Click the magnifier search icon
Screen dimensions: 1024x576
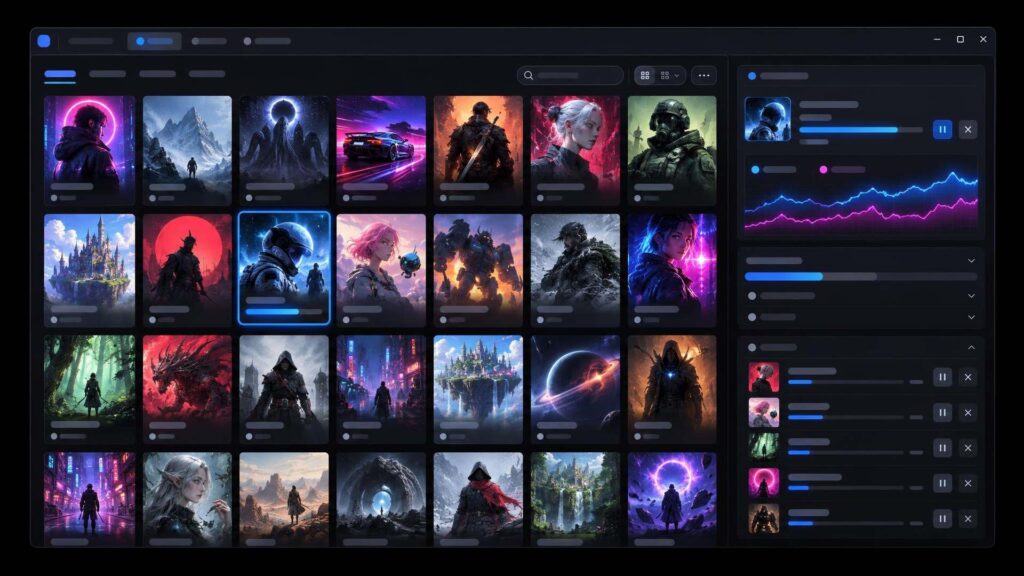(x=528, y=76)
